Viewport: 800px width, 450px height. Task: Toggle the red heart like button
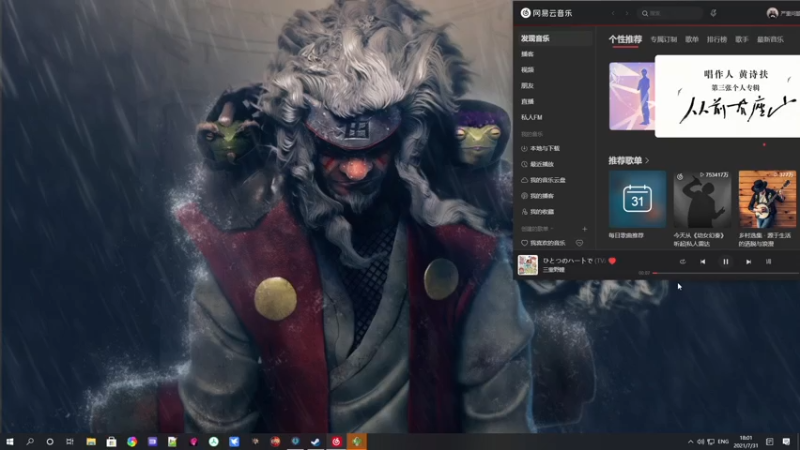click(612, 261)
